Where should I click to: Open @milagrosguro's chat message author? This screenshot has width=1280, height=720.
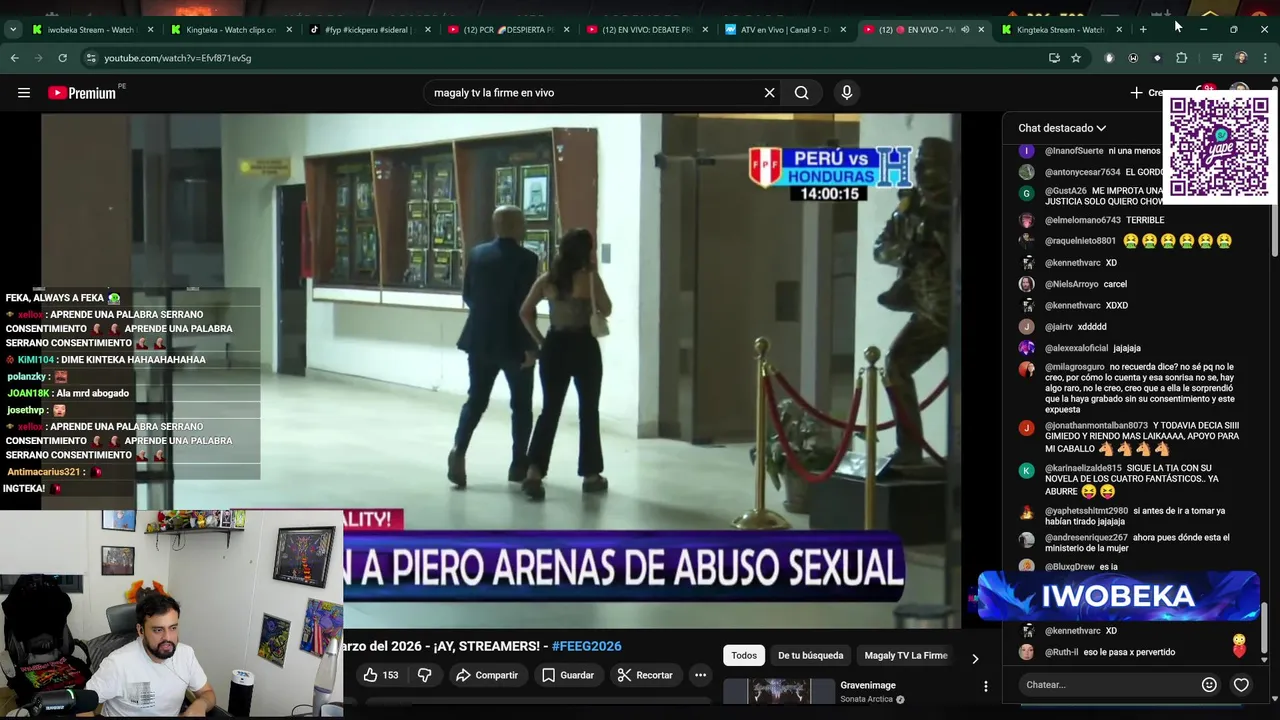[x=1075, y=367]
